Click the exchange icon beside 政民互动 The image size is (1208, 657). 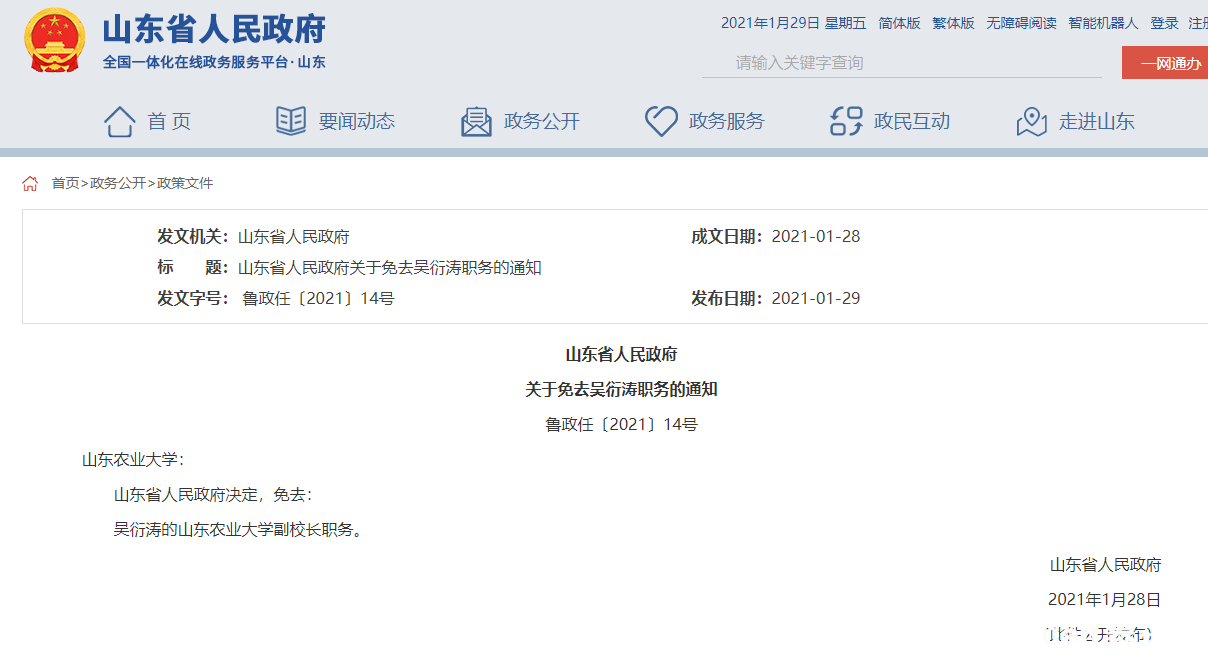[x=846, y=122]
